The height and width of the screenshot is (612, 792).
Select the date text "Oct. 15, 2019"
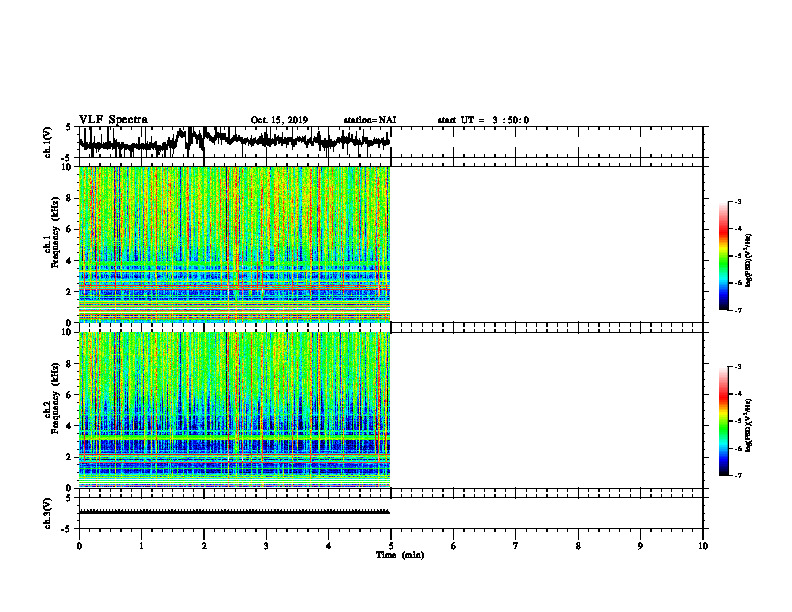click(x=279, y=120)
